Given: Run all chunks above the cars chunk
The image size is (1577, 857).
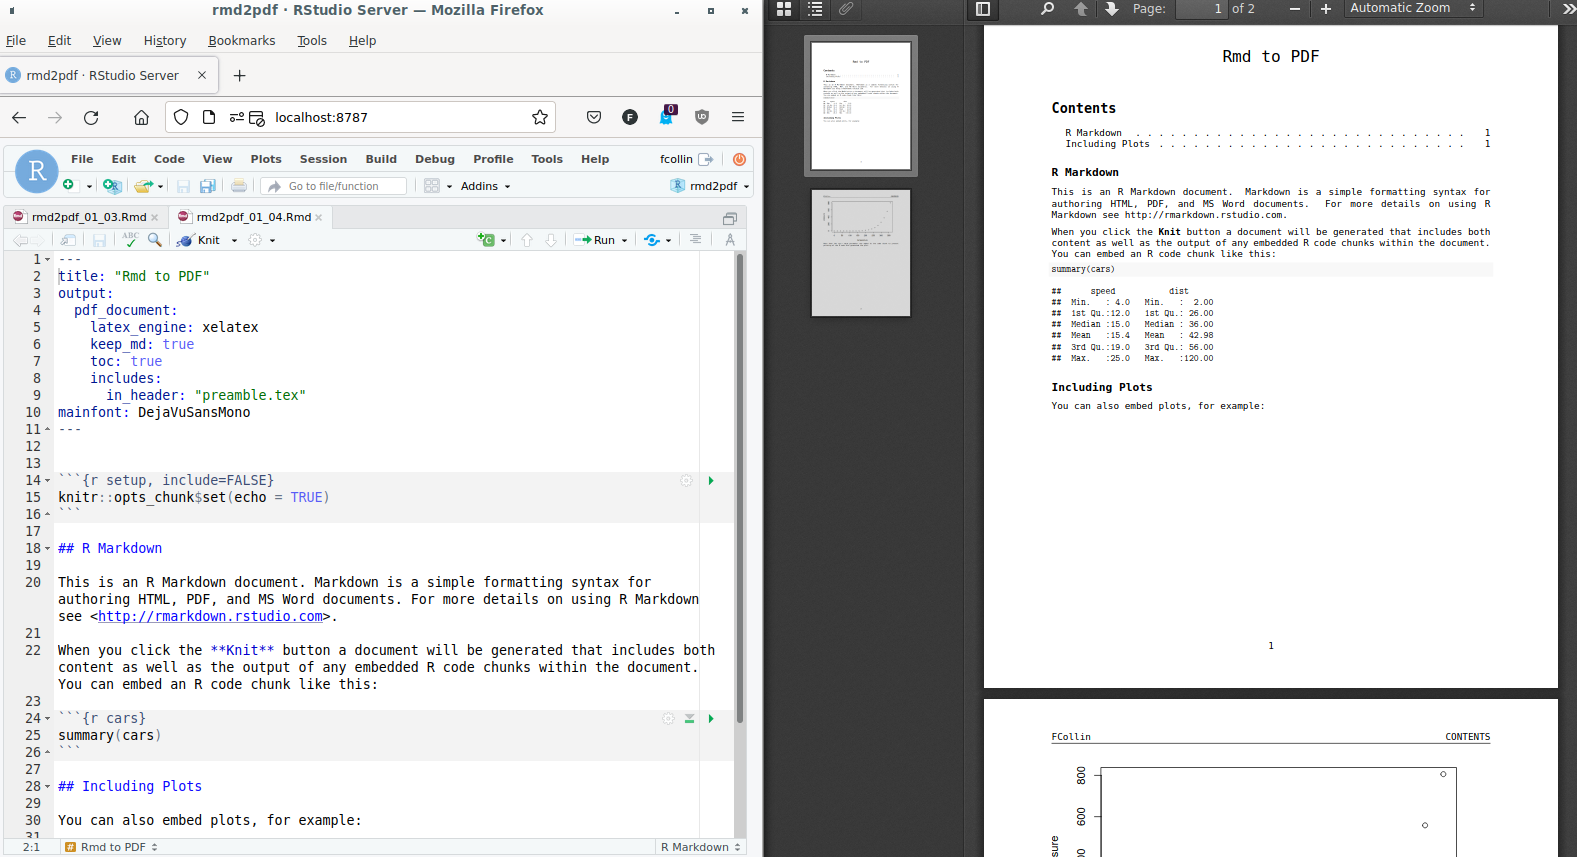Looking at the screenshot, I should pos(689,719).
